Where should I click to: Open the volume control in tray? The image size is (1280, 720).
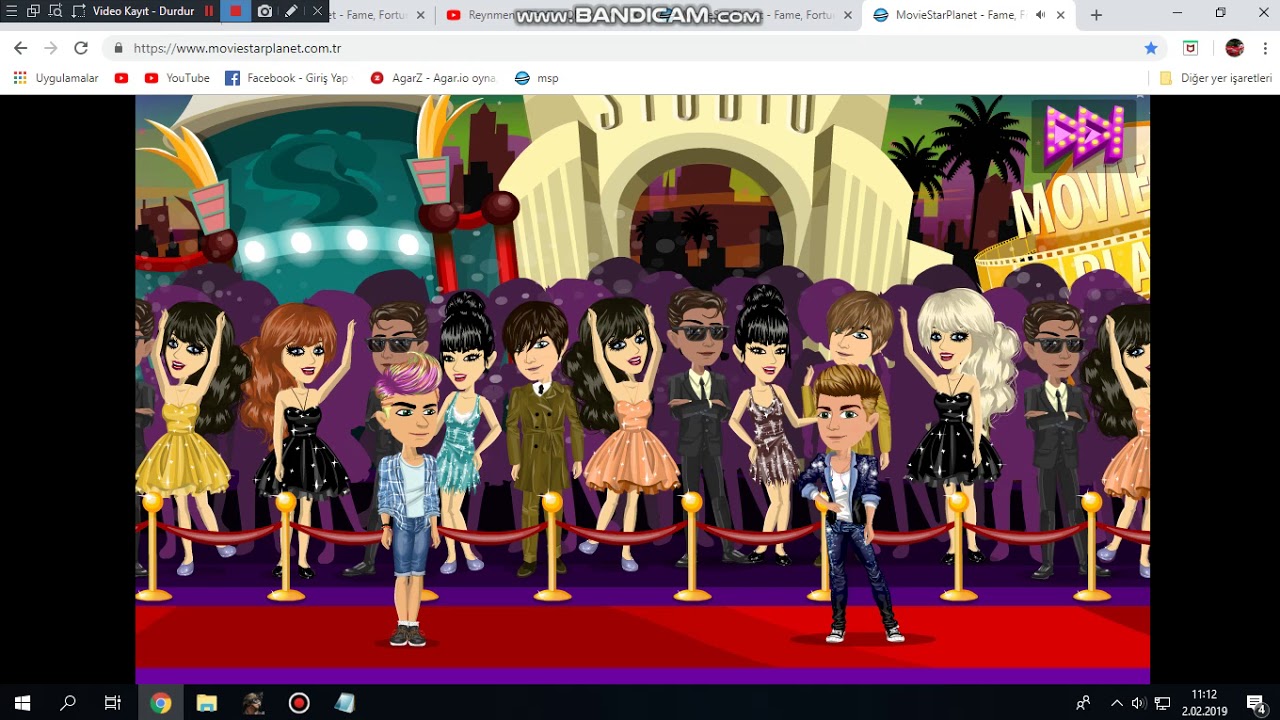click(1138, 703)
